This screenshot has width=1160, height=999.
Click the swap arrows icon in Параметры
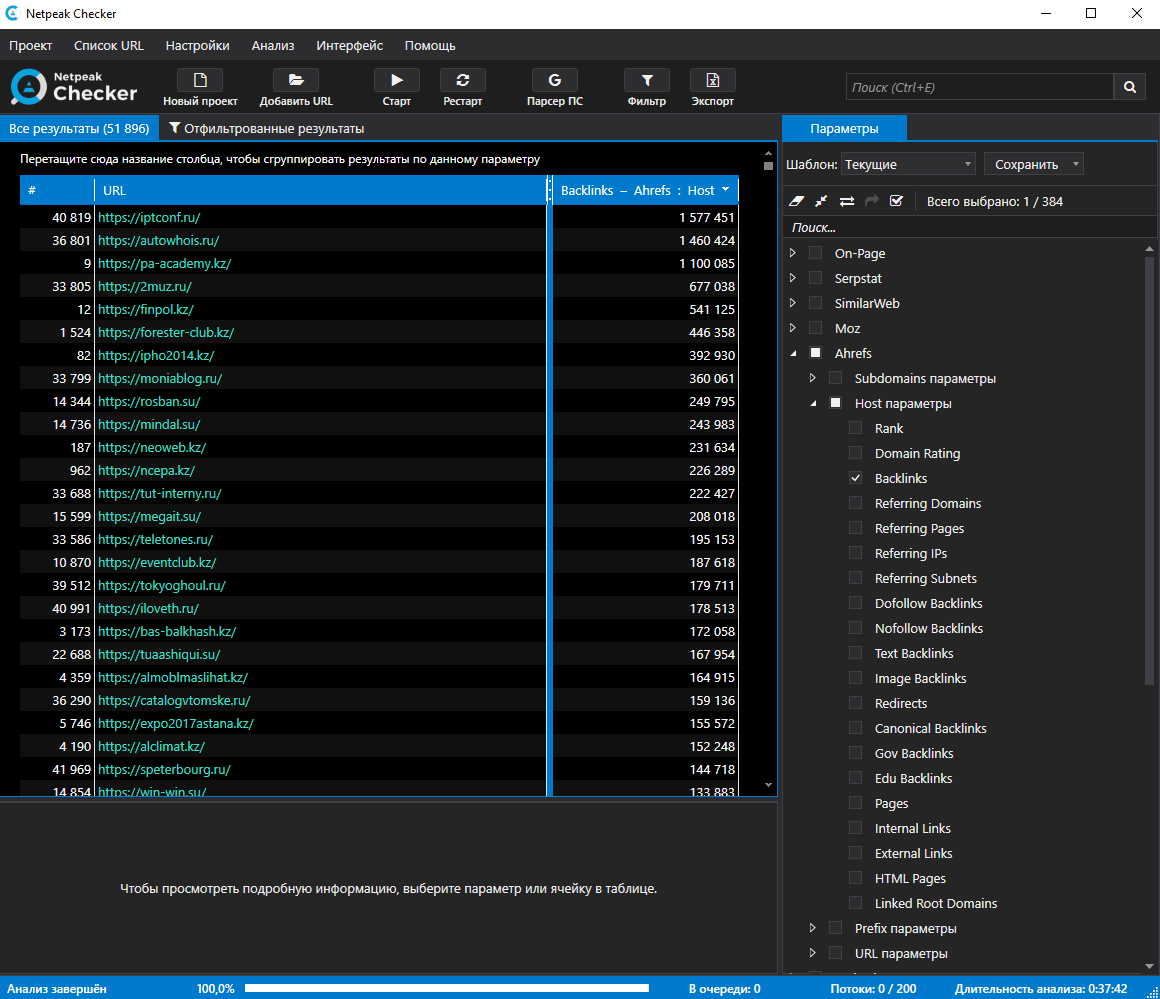pyautogui.click(x=846, y=201)
